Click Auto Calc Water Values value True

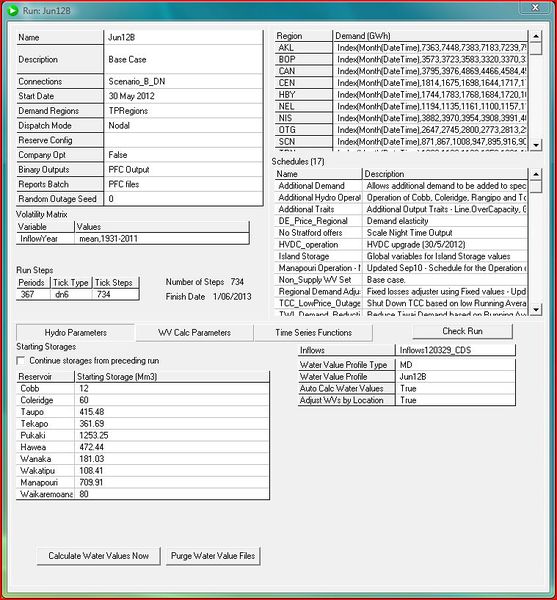click(x=455, y=388)
